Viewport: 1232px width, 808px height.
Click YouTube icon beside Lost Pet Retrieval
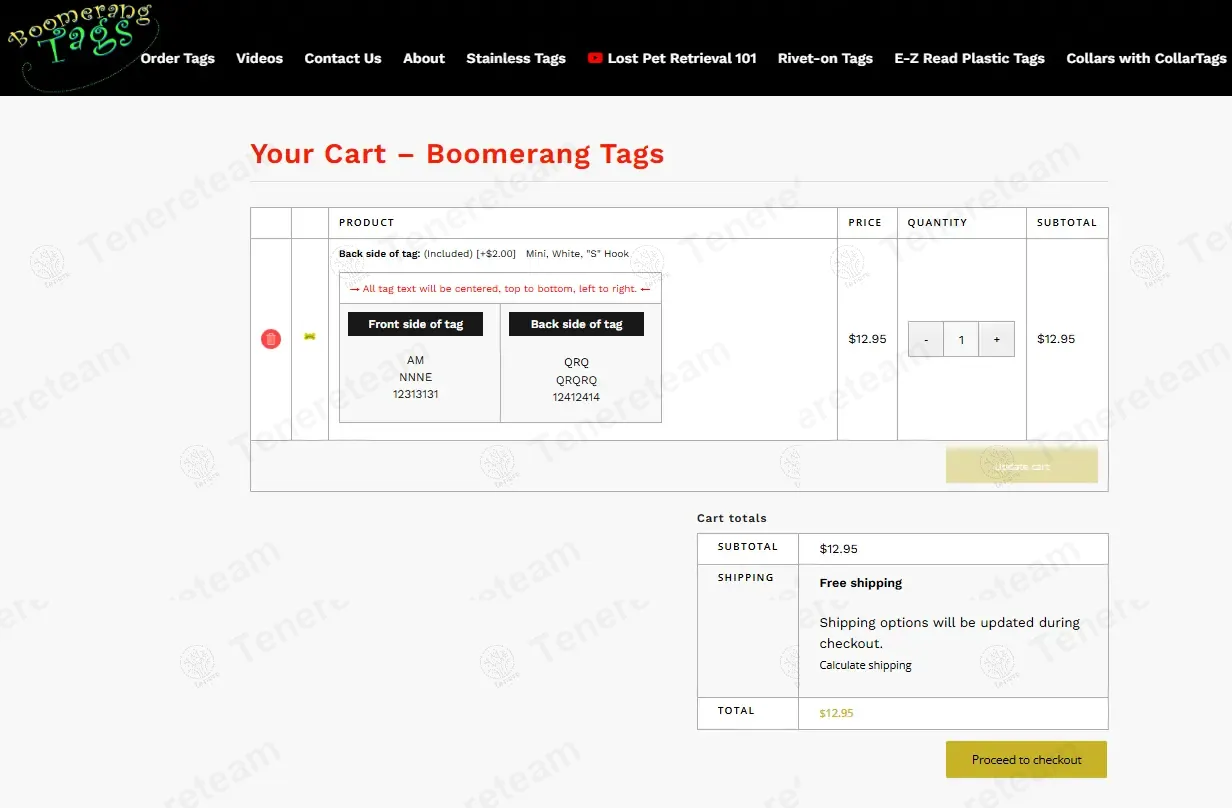596,58
